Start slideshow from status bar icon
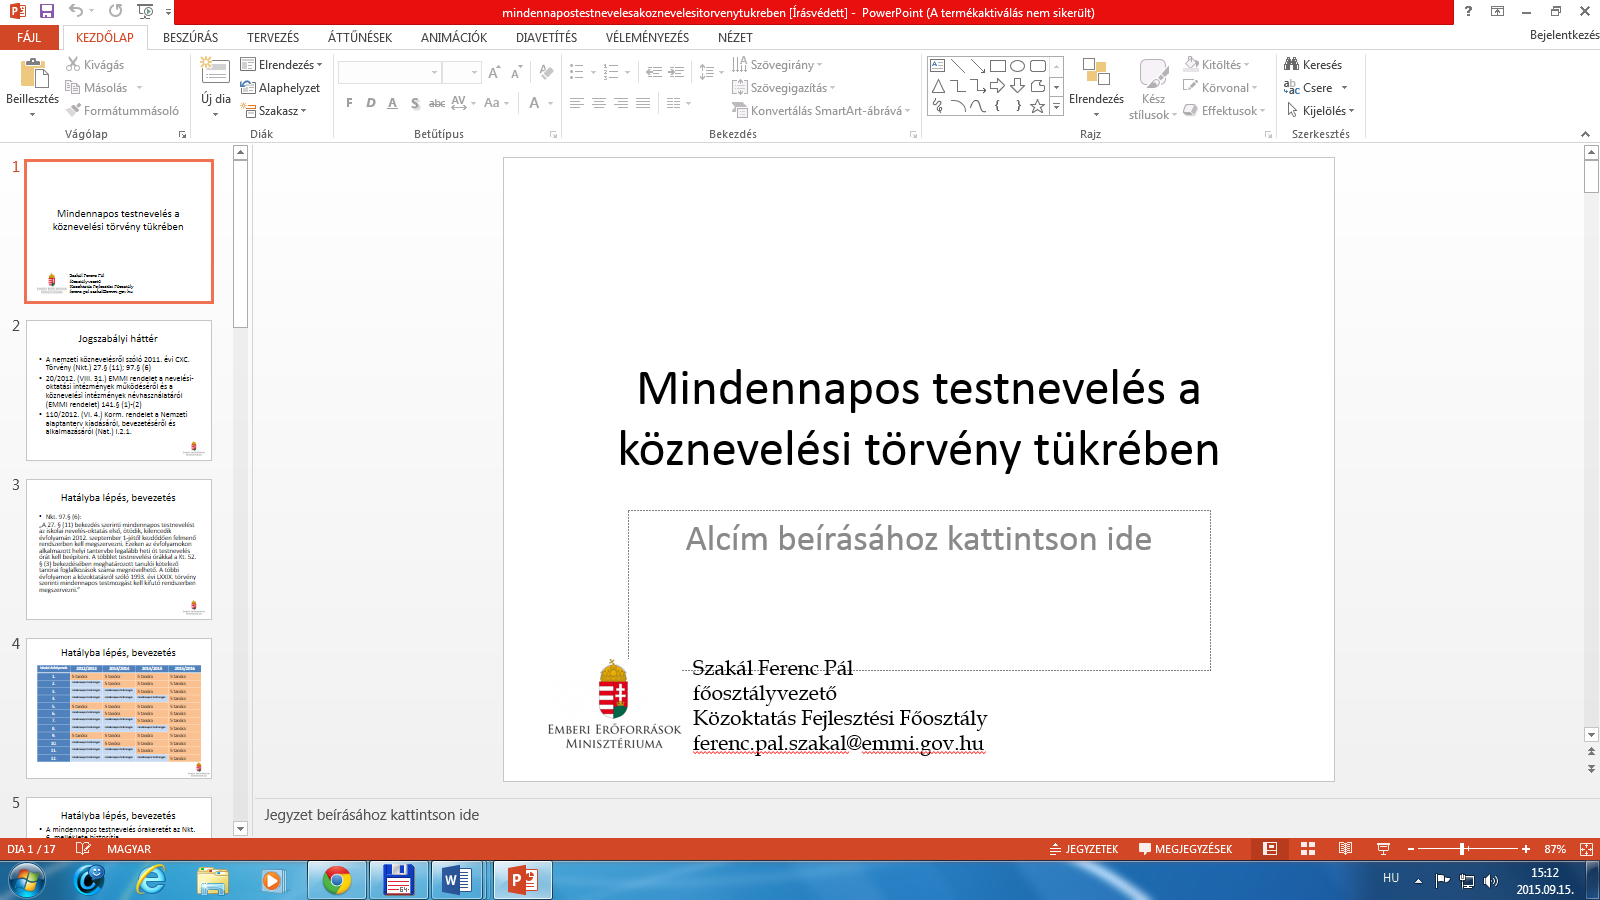 [1384, 849]
